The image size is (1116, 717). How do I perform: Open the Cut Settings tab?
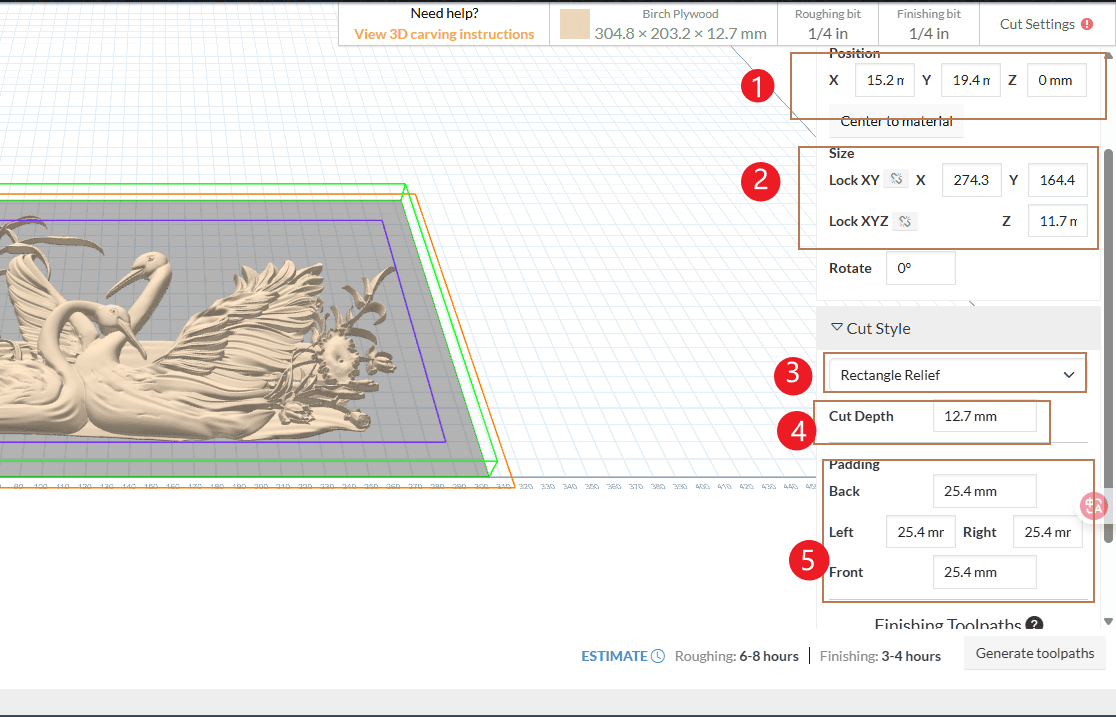1046,24
